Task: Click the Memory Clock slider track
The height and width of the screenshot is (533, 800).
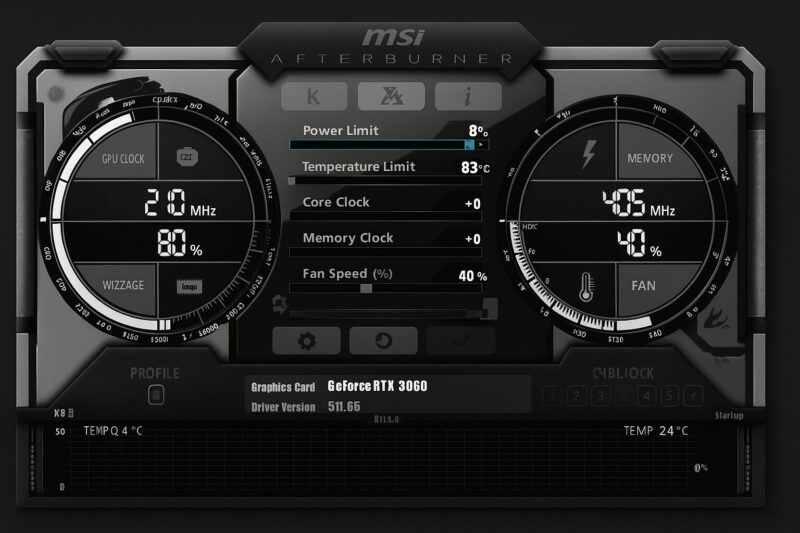Action: coord(385,252)
